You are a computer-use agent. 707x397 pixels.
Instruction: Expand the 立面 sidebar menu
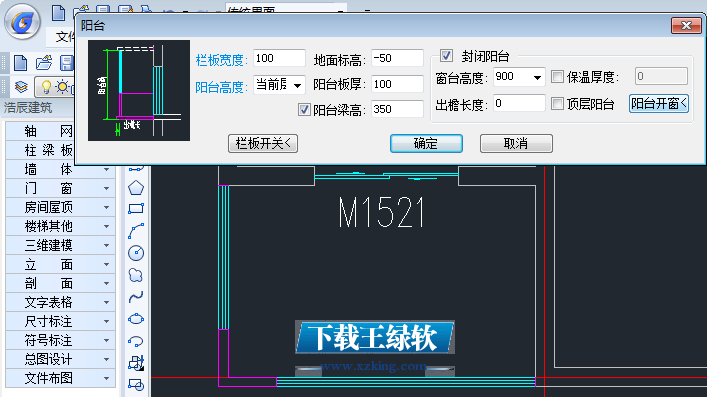[x=60, y=264]
